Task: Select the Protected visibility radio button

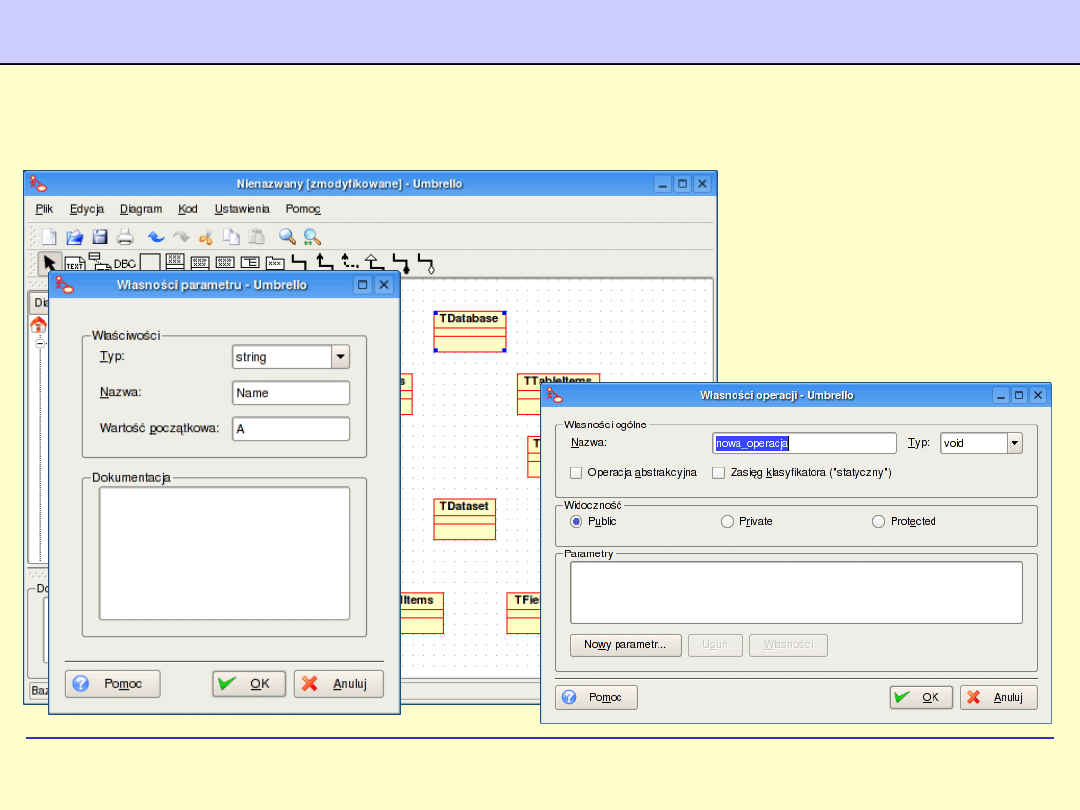Action: [878, 521]
